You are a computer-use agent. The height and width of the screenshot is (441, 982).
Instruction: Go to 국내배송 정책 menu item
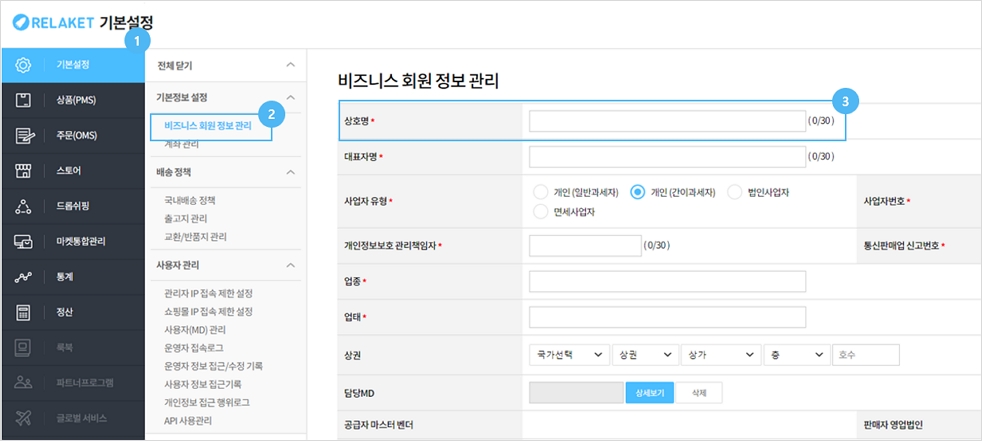tap(190, 201)
